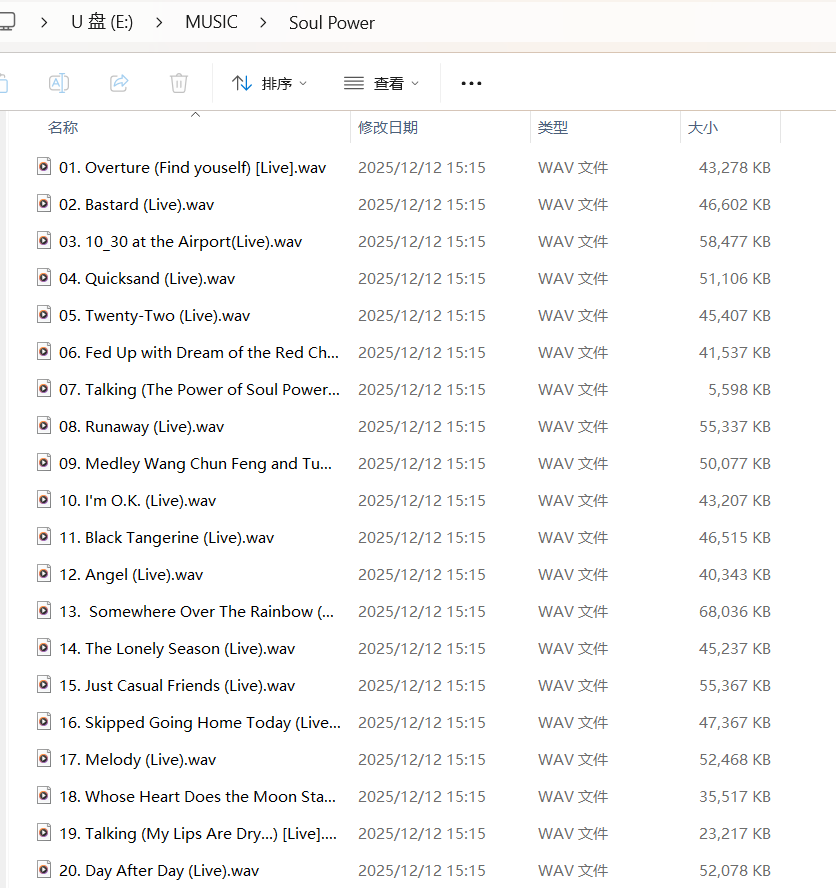Click icon of 07. Talking file
836x888 pixels.
click(x=44, y=388)
